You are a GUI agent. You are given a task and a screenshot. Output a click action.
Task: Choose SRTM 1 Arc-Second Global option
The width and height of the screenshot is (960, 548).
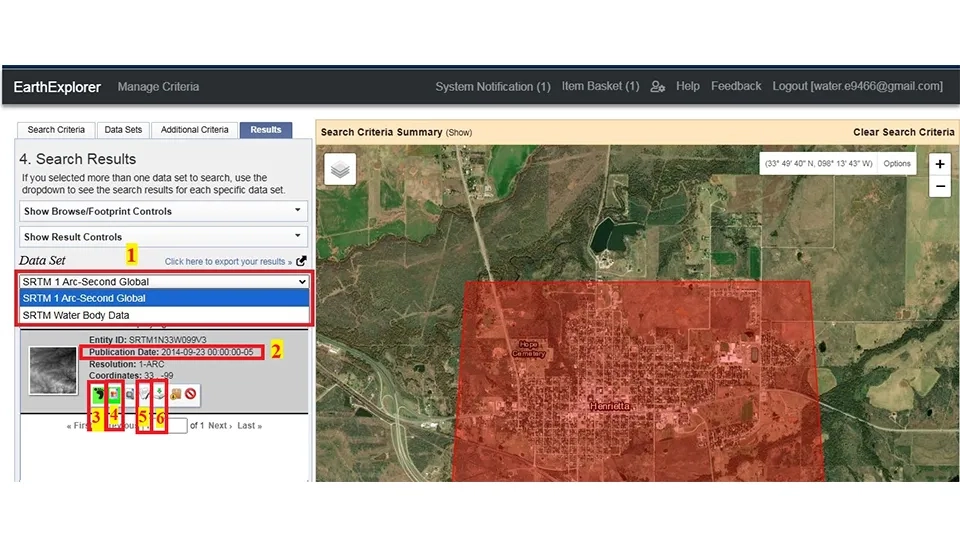coord(163,298)
